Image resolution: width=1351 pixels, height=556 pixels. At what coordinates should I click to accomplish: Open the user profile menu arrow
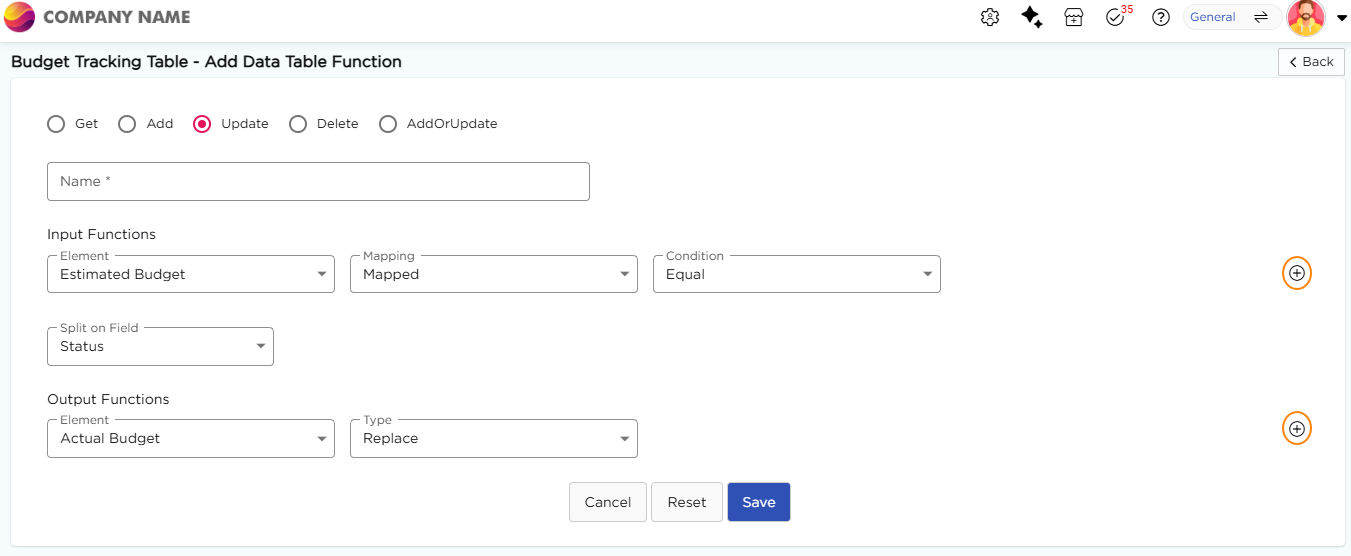[x=1342, y=17]
